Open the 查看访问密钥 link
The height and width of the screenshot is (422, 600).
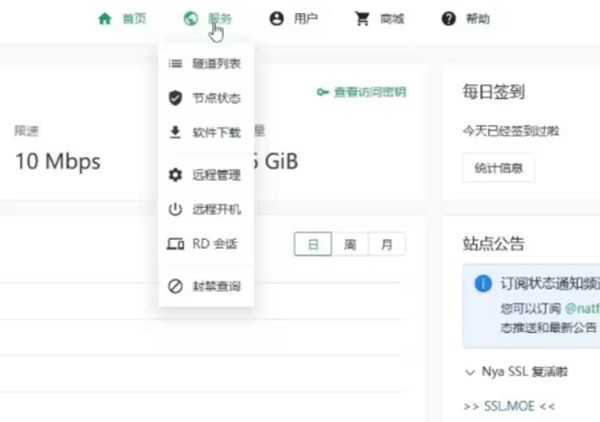click(x=361, y=92)
